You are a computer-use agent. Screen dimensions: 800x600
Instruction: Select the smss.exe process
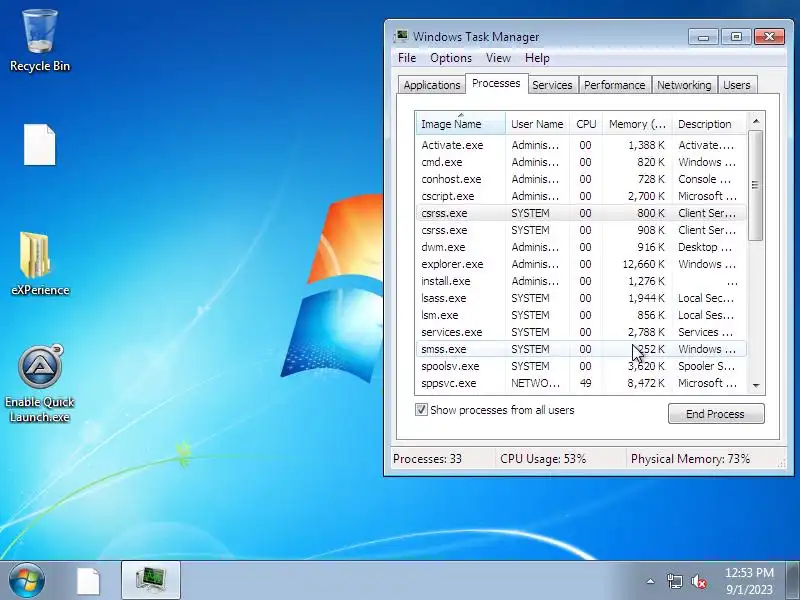(581, 349)
